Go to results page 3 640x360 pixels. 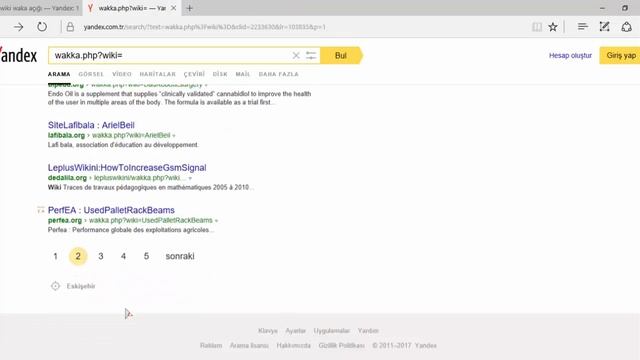(x=101, y=256)
